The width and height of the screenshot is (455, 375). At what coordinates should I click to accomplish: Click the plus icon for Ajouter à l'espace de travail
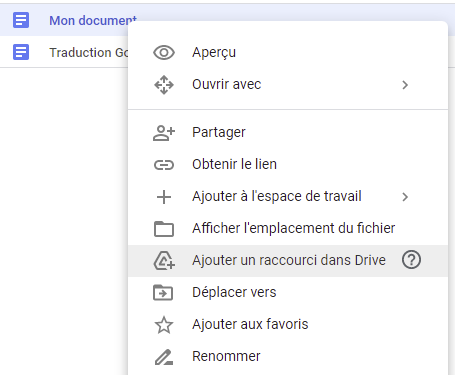pyautogui.click(x=164, y=197)
